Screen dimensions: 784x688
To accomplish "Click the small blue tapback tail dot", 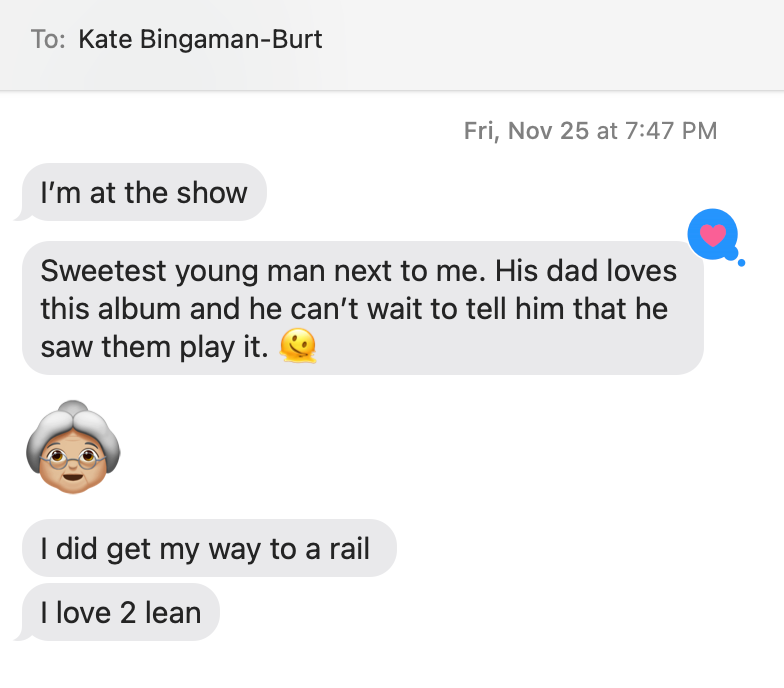I will (742, 263).
